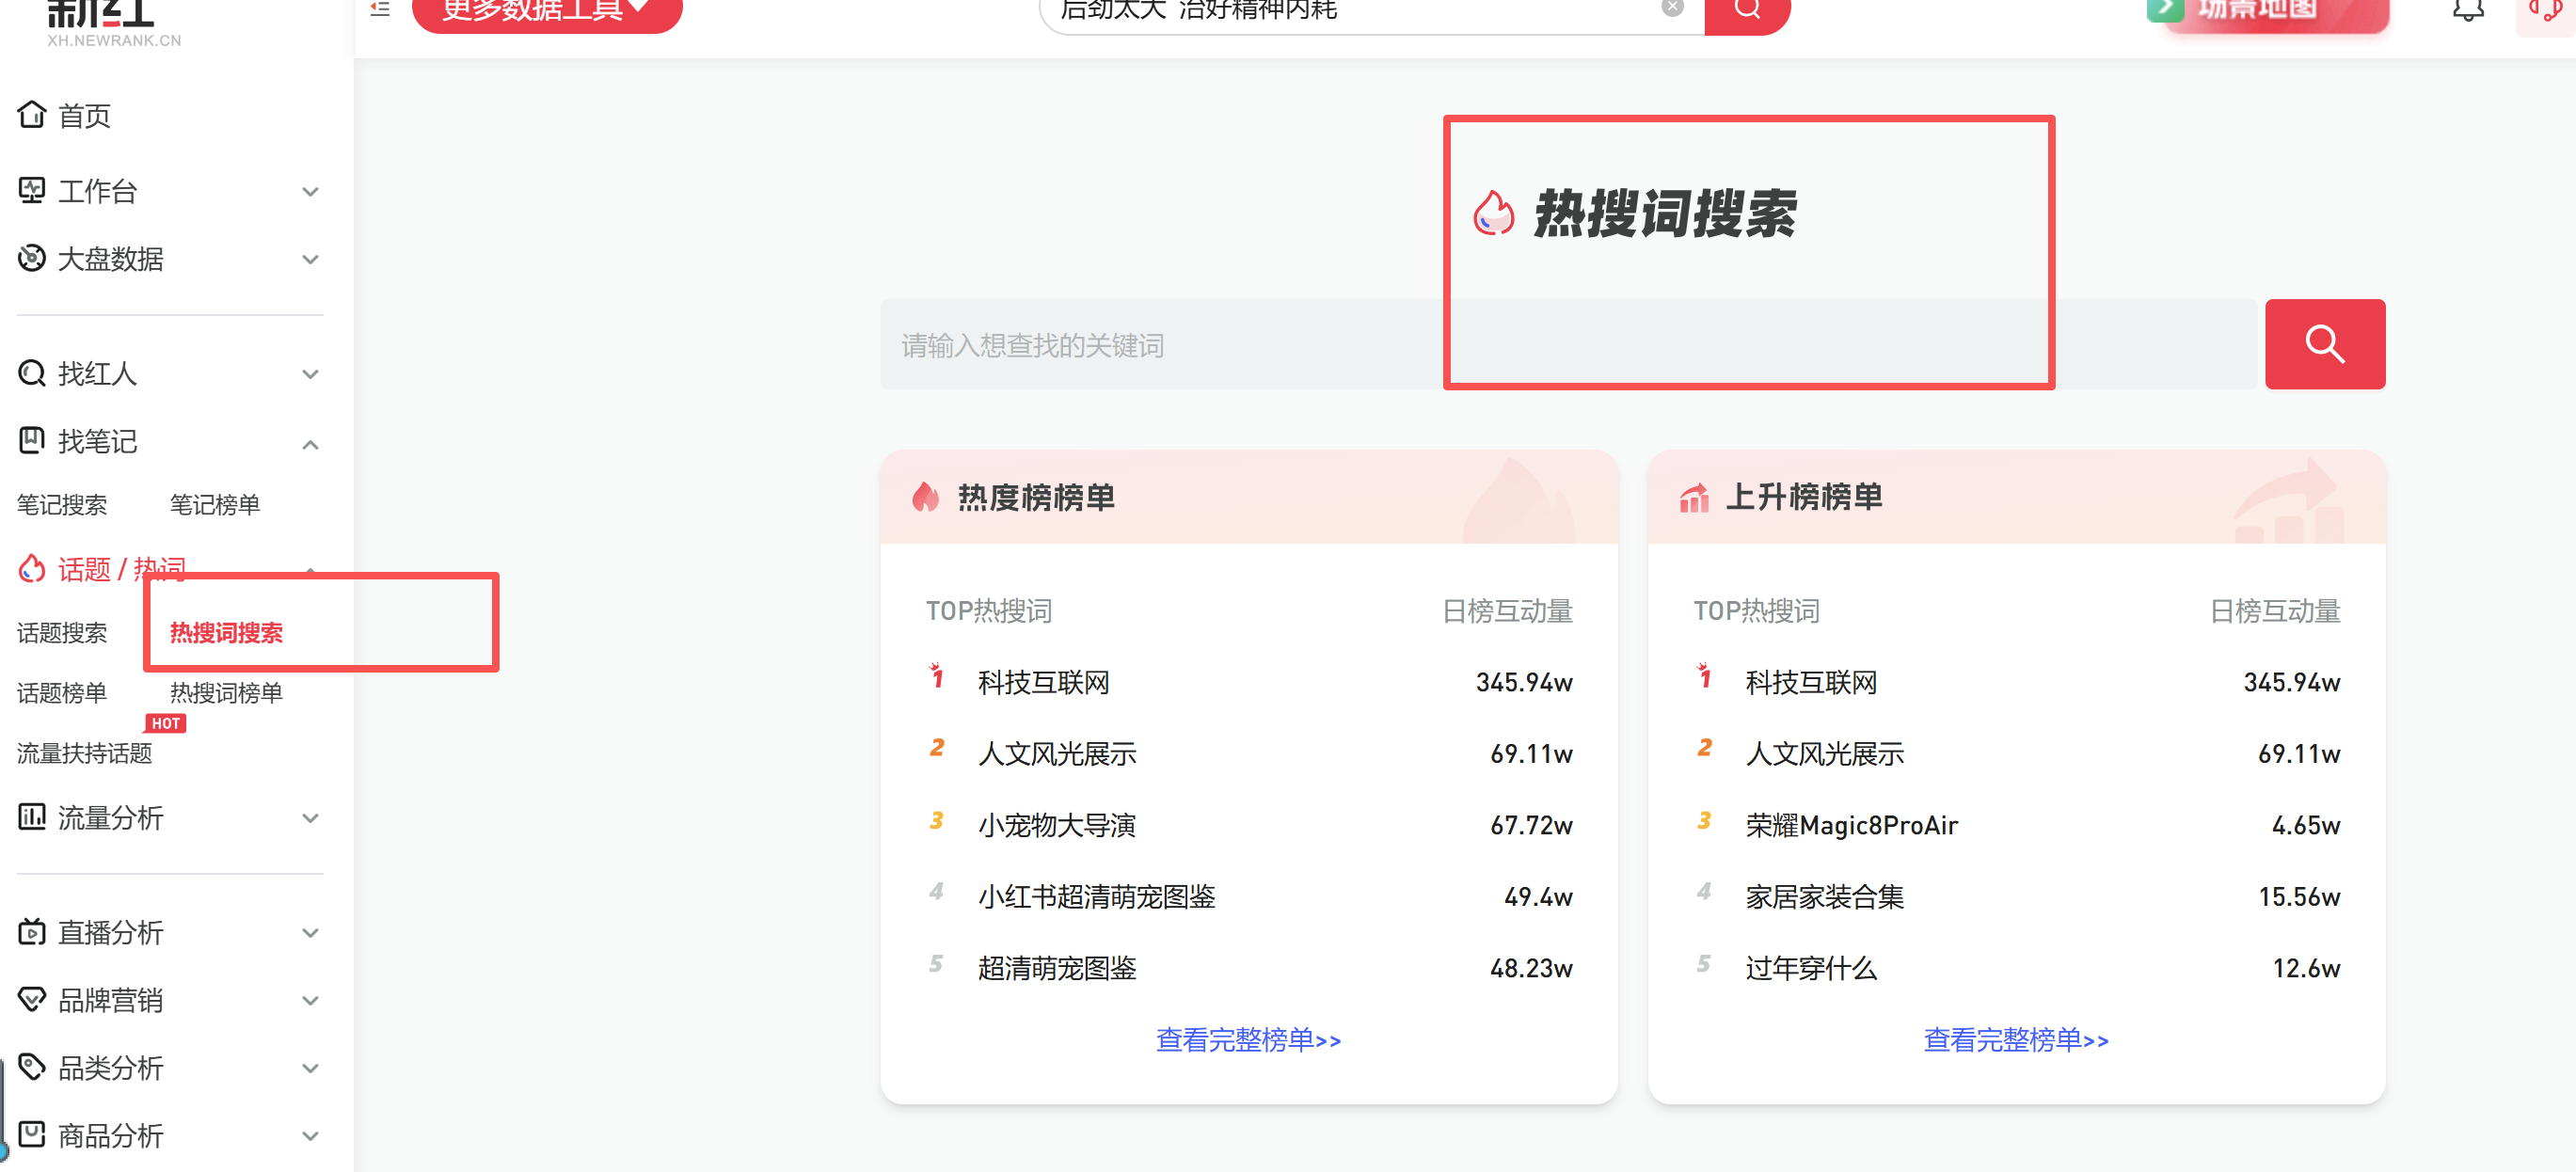The height and width of the screenshot is (1172, 2576).
Task: Collapse the sidebar with menu icon
Action: pos(380,9)
